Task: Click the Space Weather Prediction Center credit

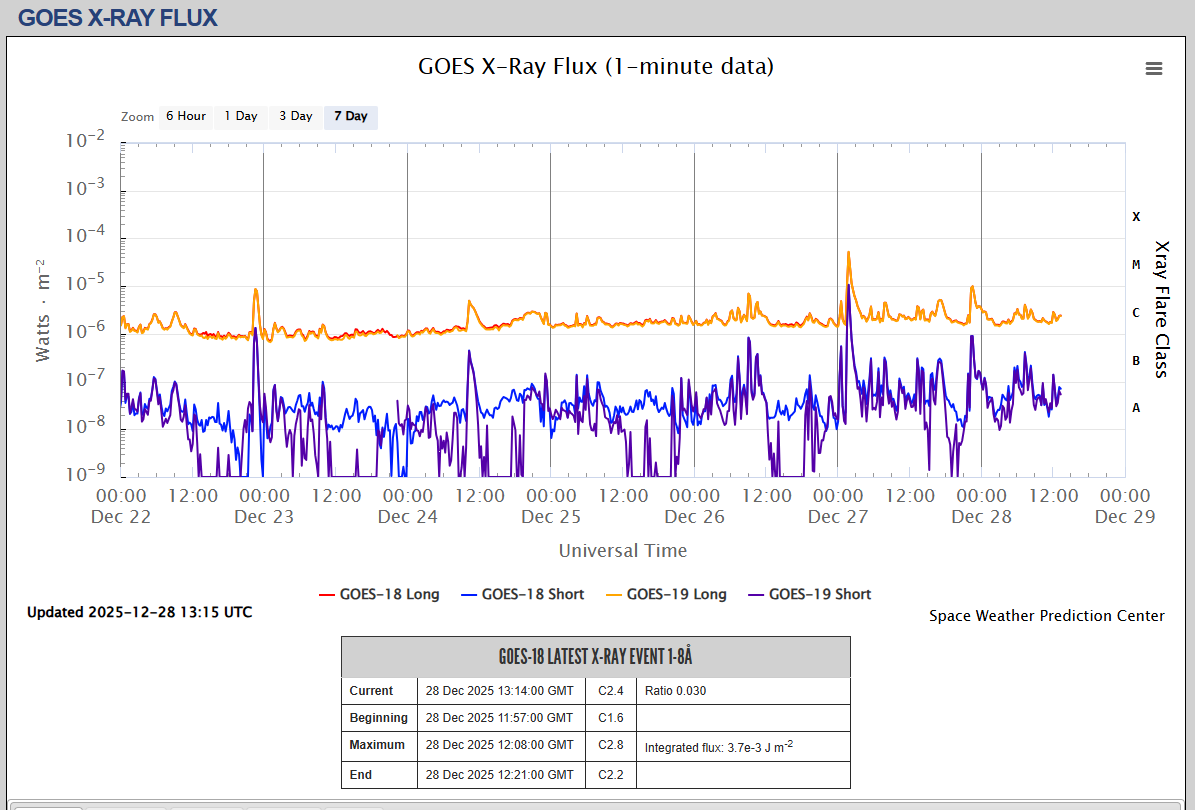Action: (x=1046, y=616)
